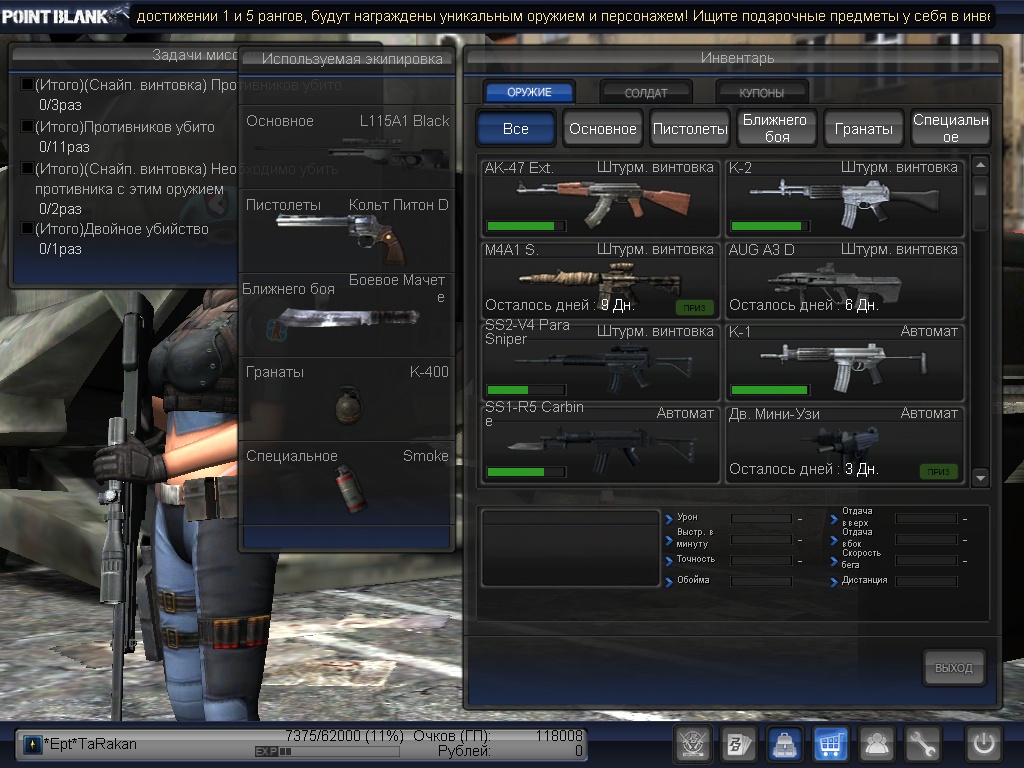Select the Дв. Мини-Узи weapon card
Viewport: 1024px width, 768px height.
844,444
